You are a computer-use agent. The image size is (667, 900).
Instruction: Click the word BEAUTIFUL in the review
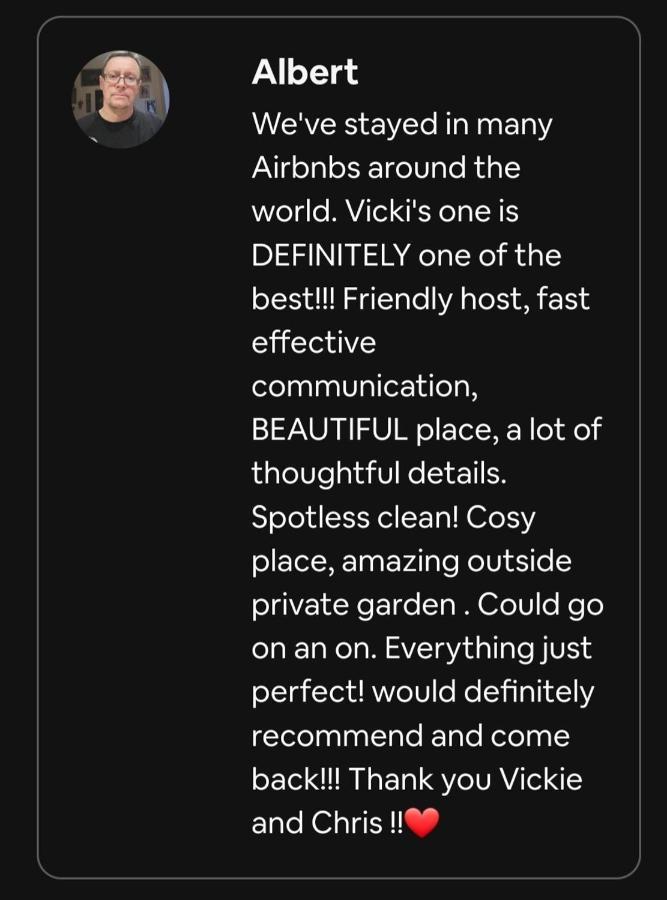click(x=329, y=429)
